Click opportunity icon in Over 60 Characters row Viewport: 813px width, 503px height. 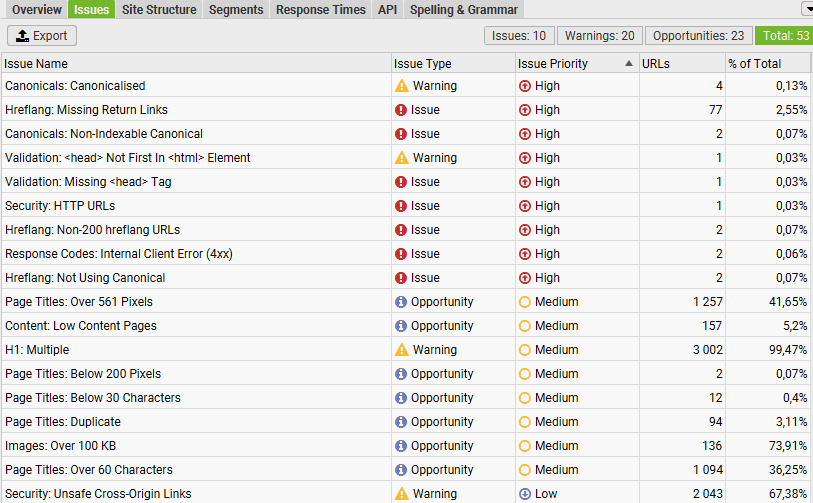tap(401, 470)
